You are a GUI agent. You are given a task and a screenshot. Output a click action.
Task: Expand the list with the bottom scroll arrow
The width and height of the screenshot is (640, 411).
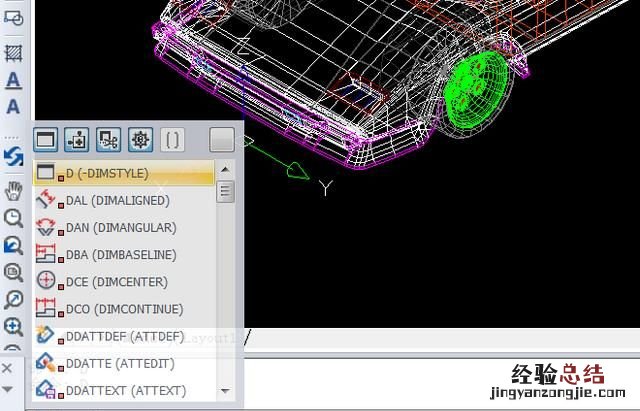225,391
